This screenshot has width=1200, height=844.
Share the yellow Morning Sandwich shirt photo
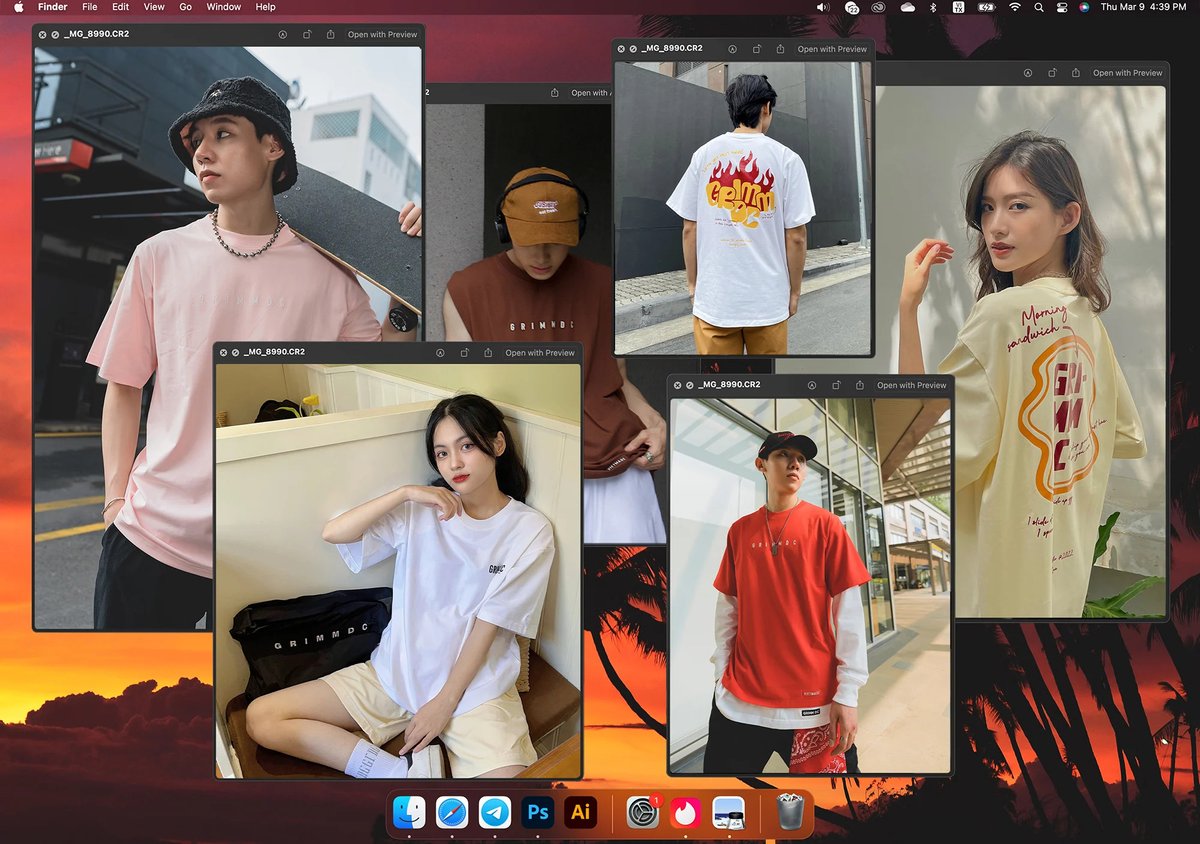click(x=1075, y=73)
